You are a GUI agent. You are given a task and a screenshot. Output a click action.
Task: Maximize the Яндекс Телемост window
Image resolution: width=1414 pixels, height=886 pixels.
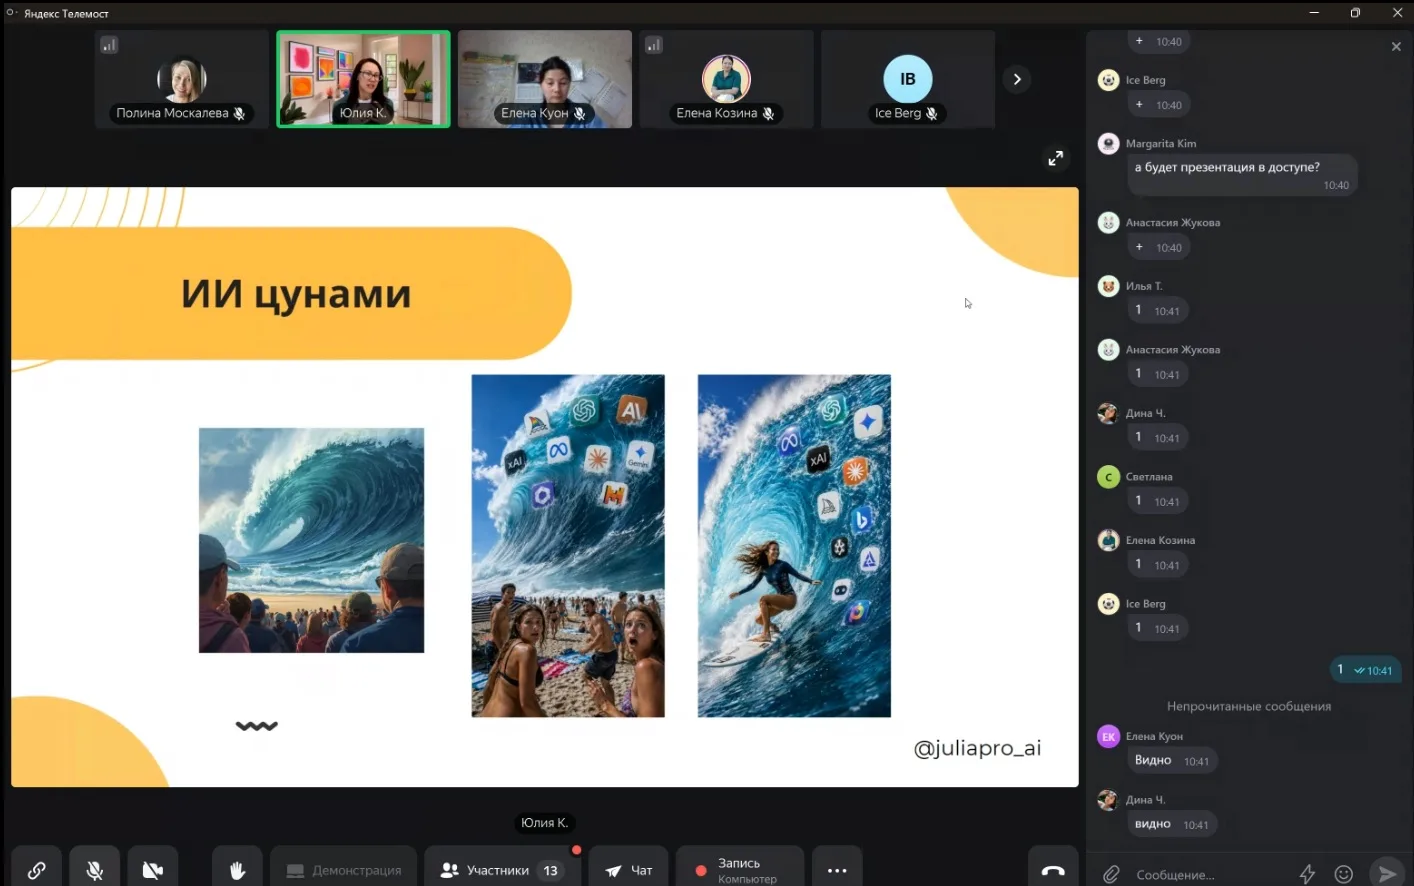[x=1355, y=13]
